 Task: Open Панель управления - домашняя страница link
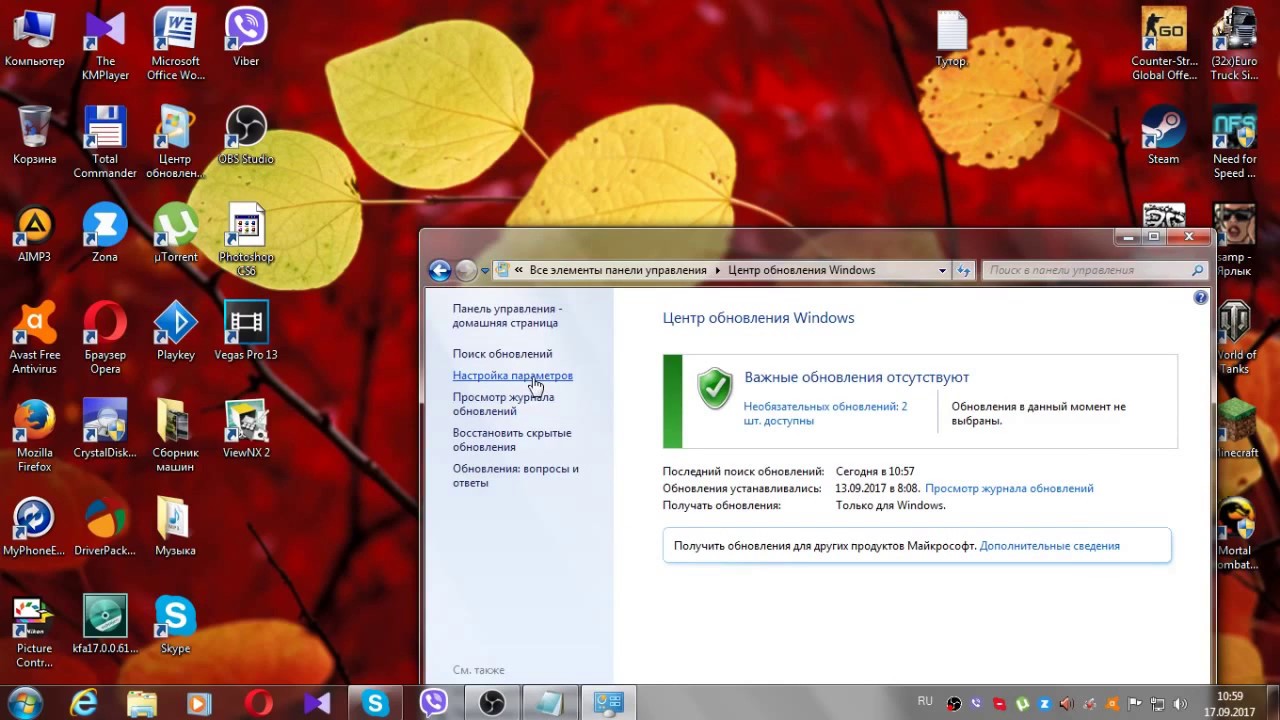[507, 316]
